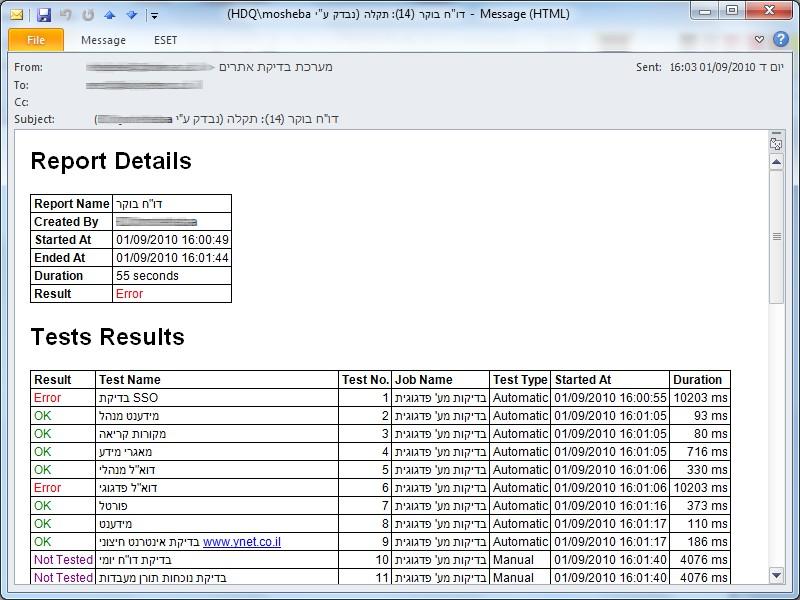Viewport: 800px width, 600px height.
Task: Click the 10203 ms duration of test 1
Action: tap(701, 398)
